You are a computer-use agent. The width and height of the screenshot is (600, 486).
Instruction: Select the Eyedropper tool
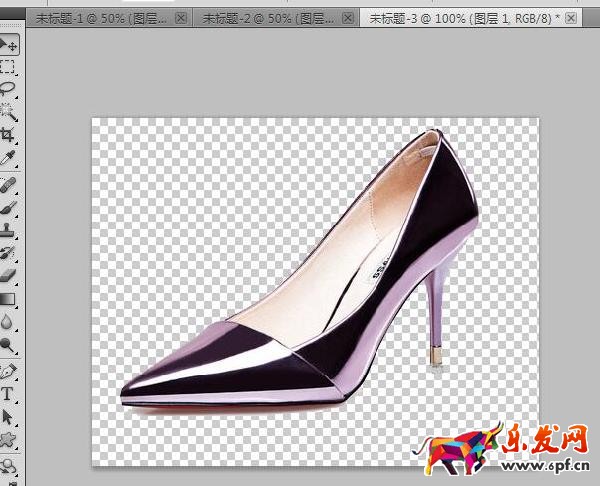pos(9,157)
